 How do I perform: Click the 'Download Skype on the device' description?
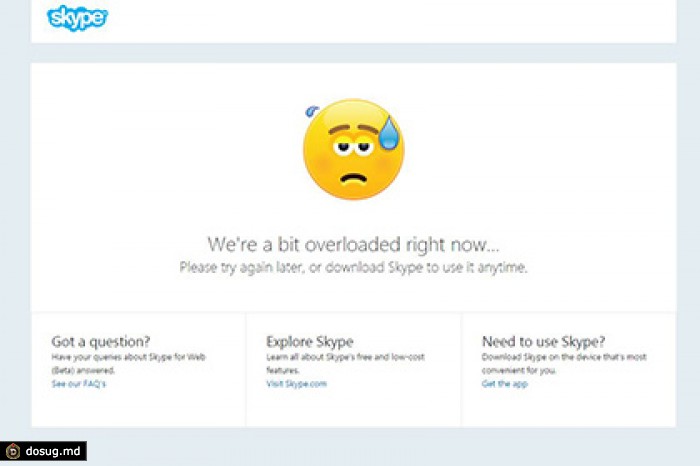point(564,363)
